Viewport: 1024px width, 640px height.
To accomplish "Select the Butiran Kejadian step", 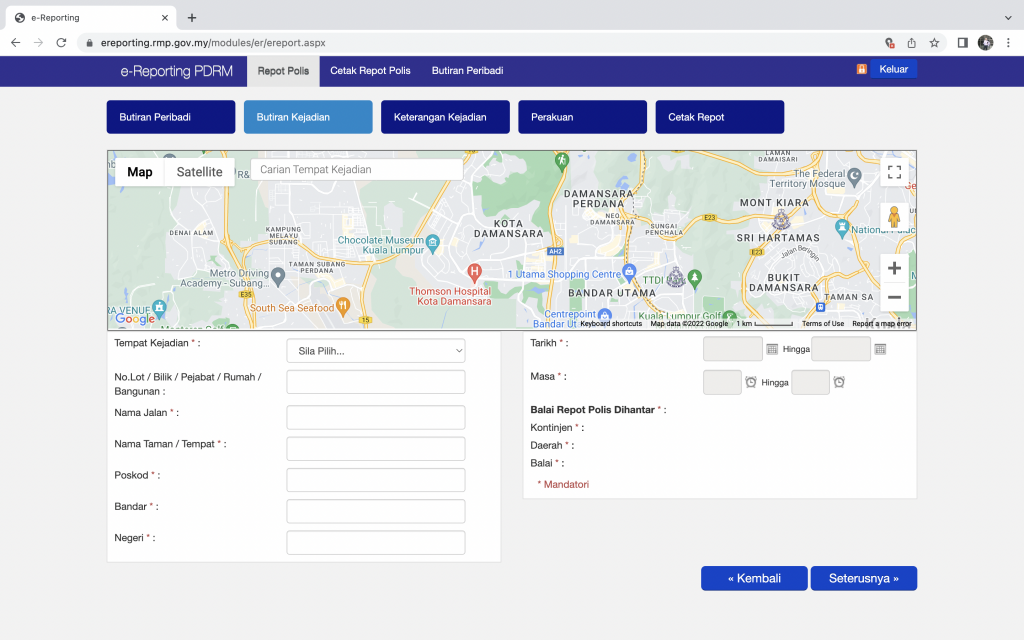I will 308,117.
